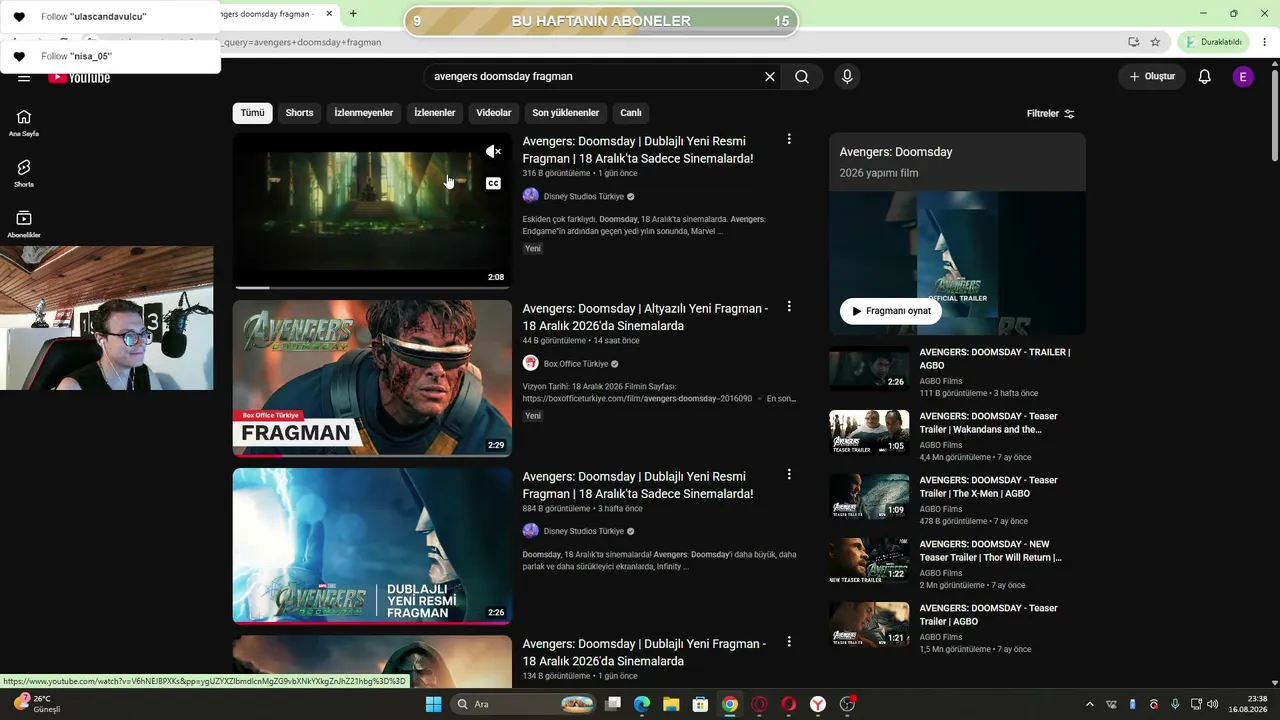Close the avengers doomsday fragman tab
Screen dimensions: 1280x720
pos(329,14)
